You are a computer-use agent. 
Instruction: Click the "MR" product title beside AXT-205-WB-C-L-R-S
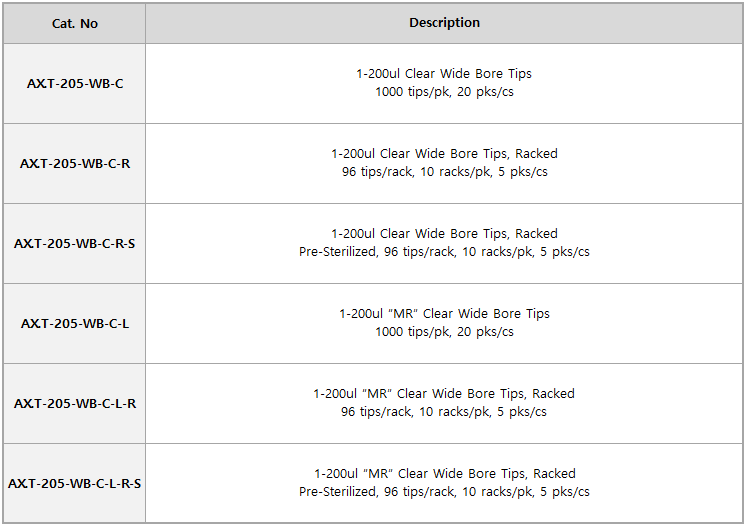coord(444,474)
